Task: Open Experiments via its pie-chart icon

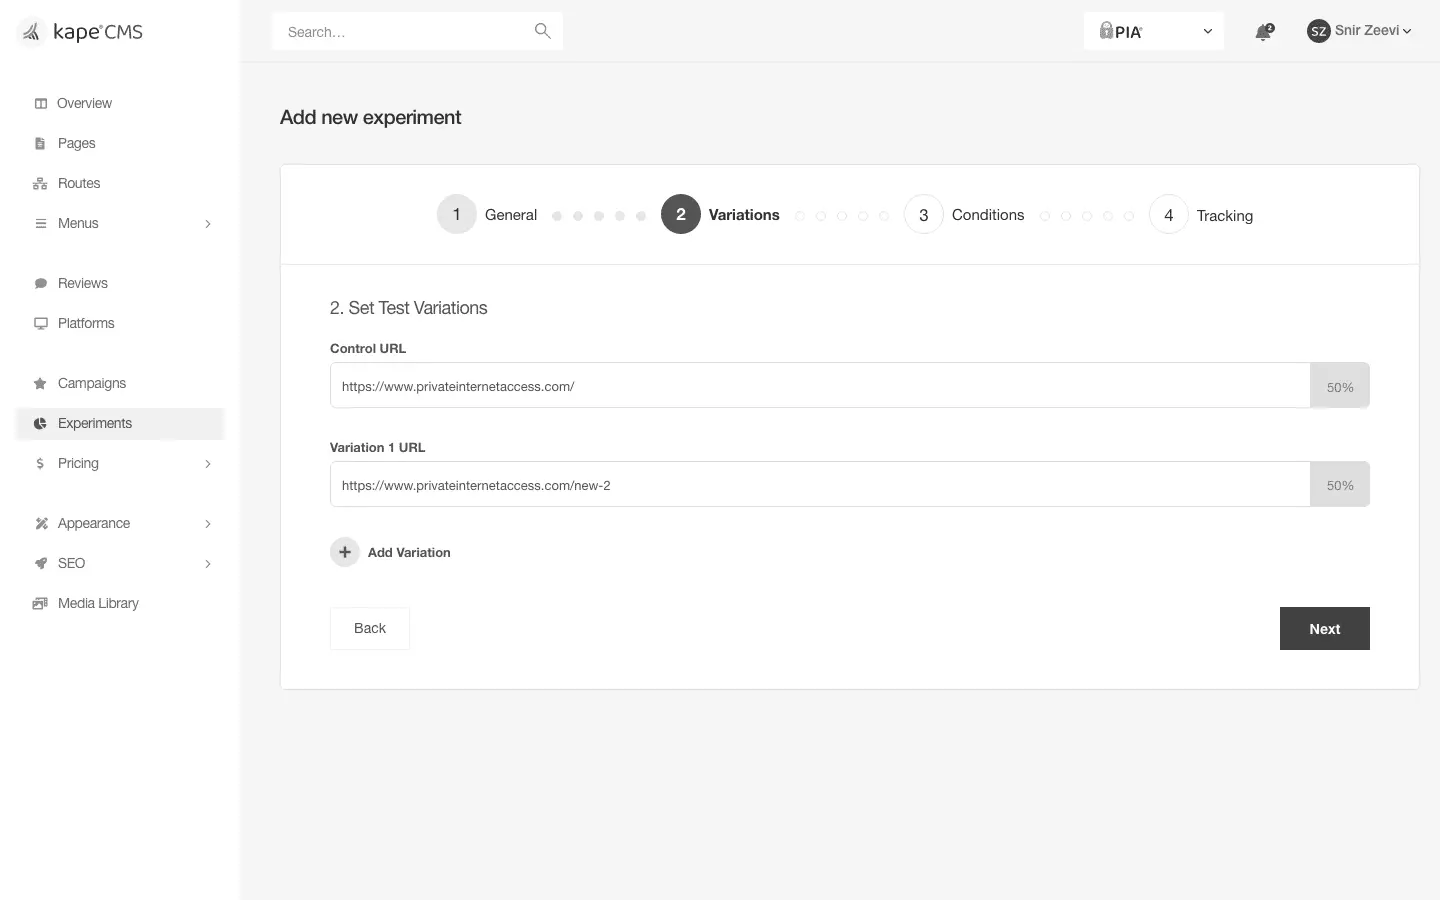Action: click(x=40, y=423)
